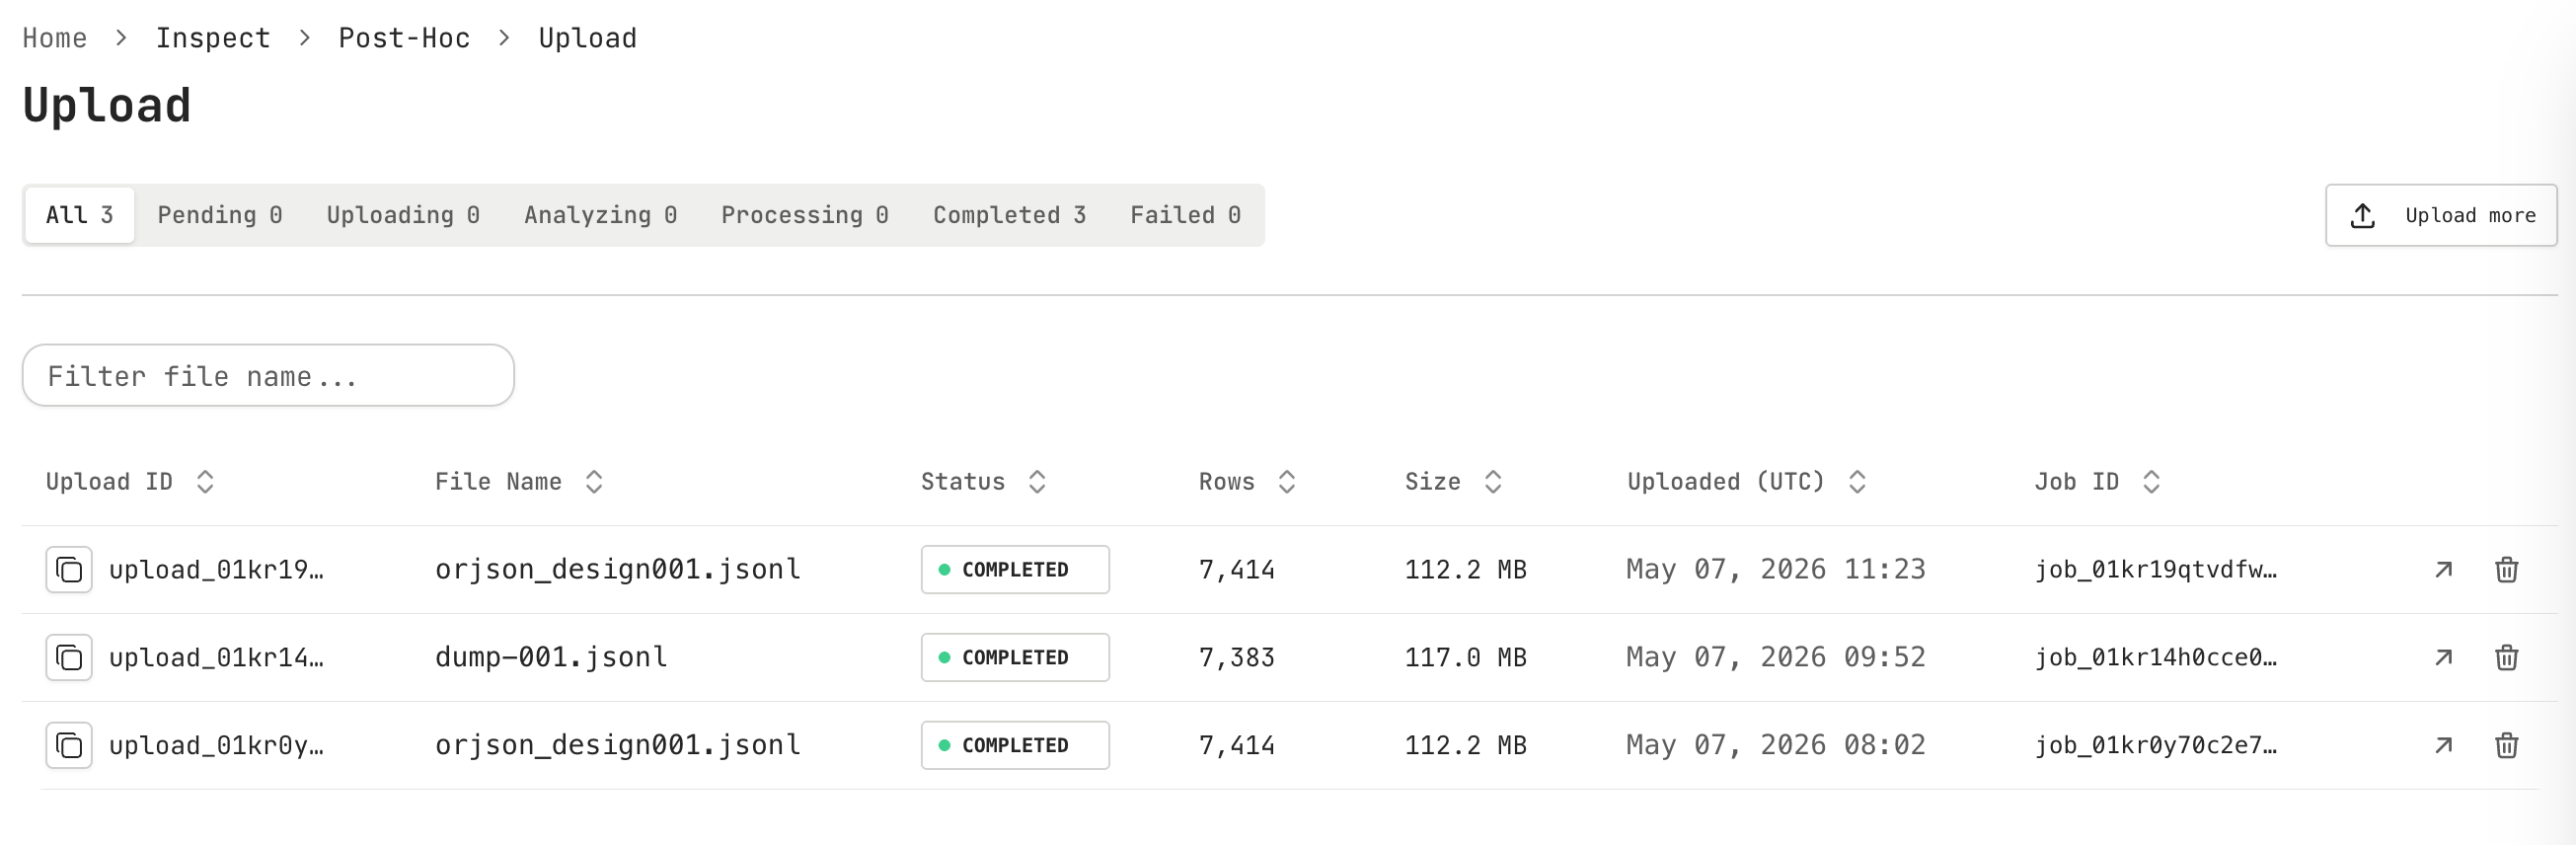Sort by Size column

click(1454, 482)
